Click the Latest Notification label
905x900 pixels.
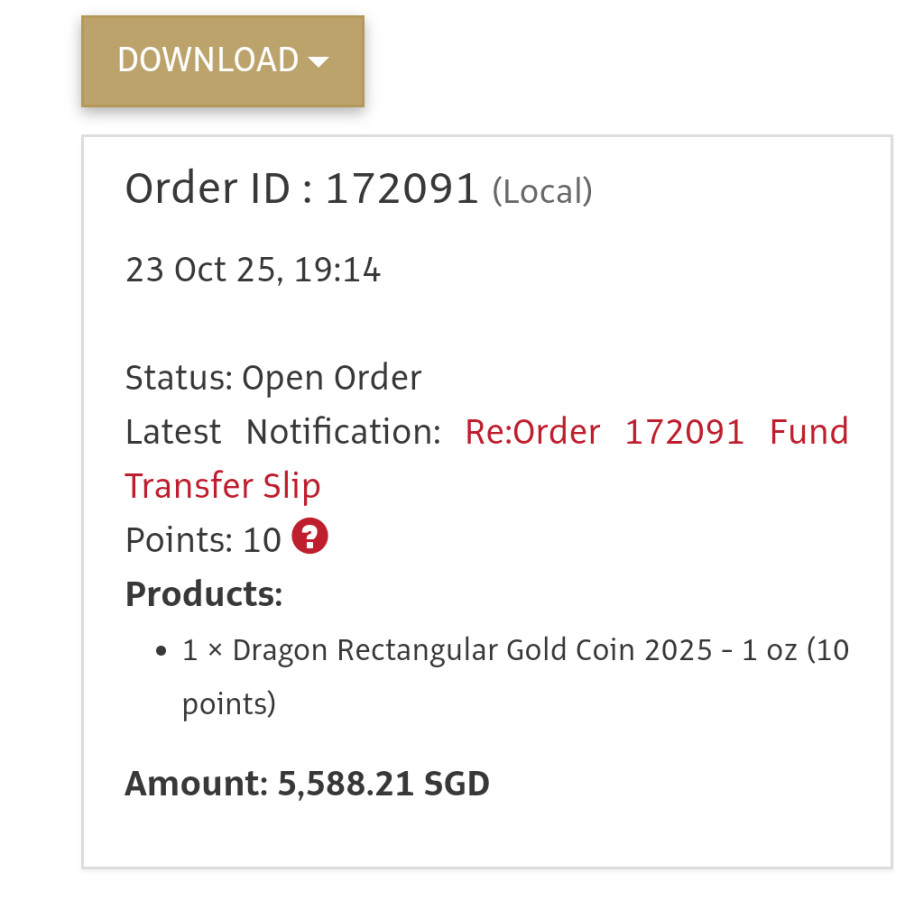click(x=283, y=432)
